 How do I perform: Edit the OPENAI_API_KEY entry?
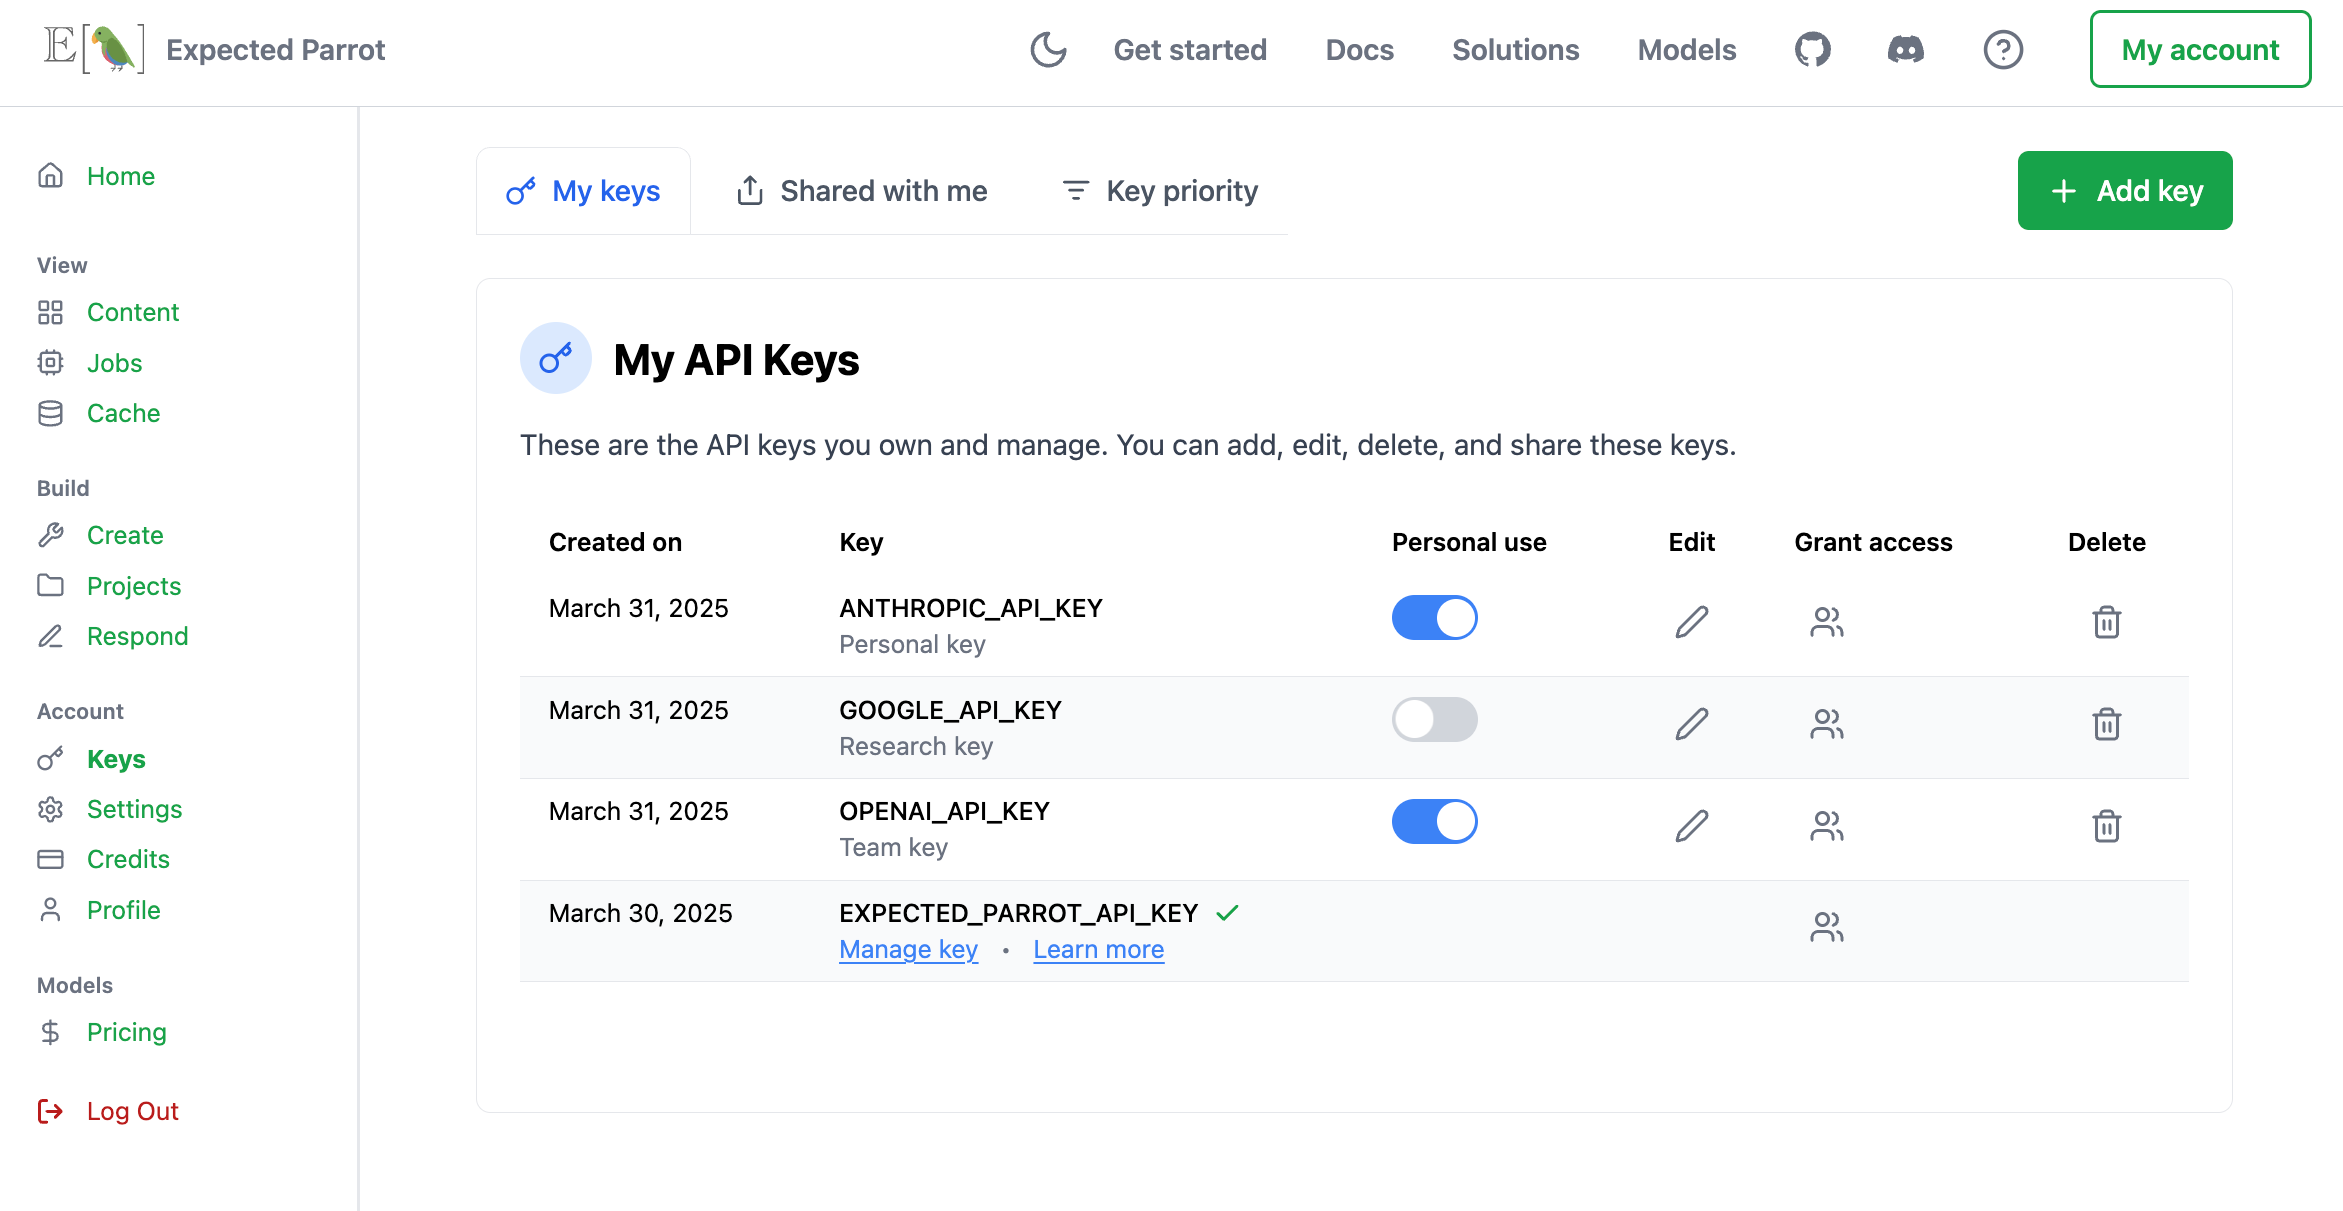point(1691,826)
